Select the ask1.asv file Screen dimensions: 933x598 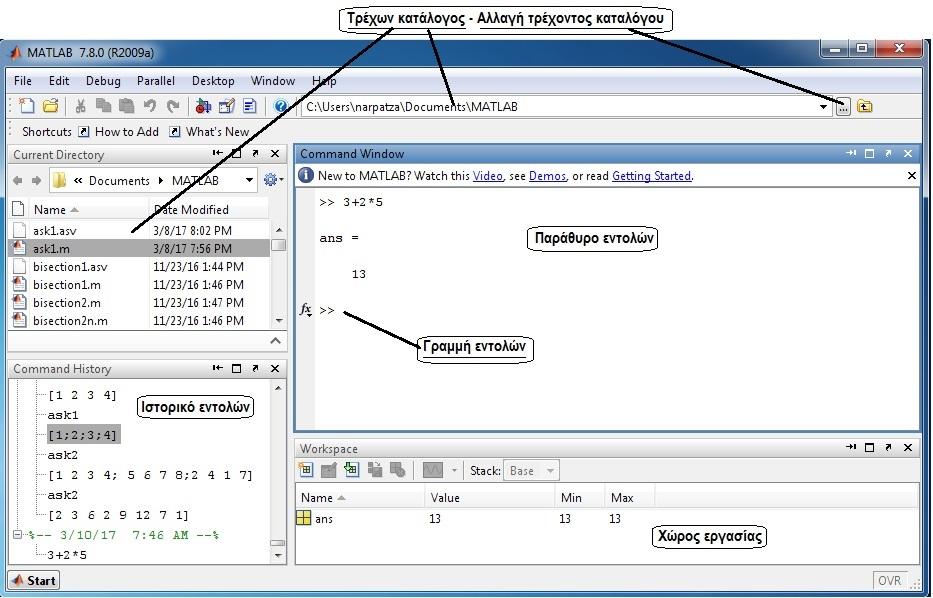(140, 230)
